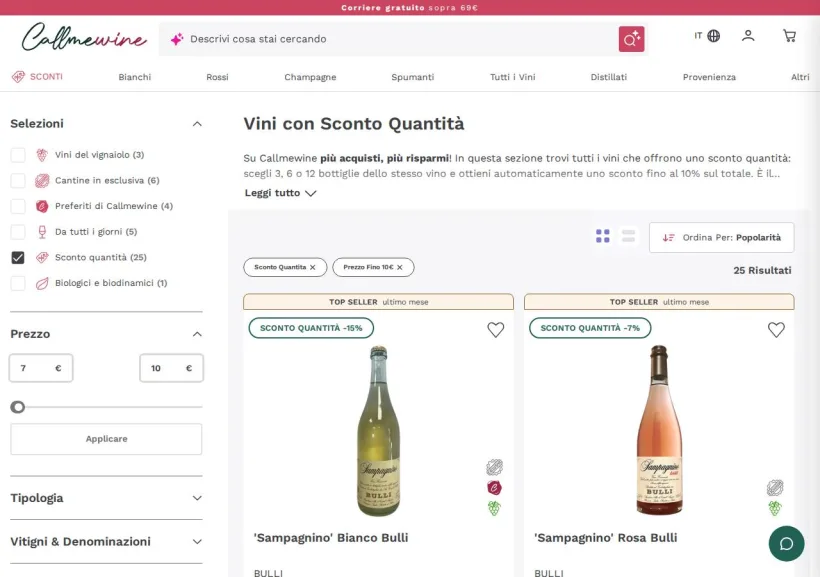The image size is (820, 577).
Task: Click the Preferiti di Callmewine icon
Action: (x=42, y=206)
